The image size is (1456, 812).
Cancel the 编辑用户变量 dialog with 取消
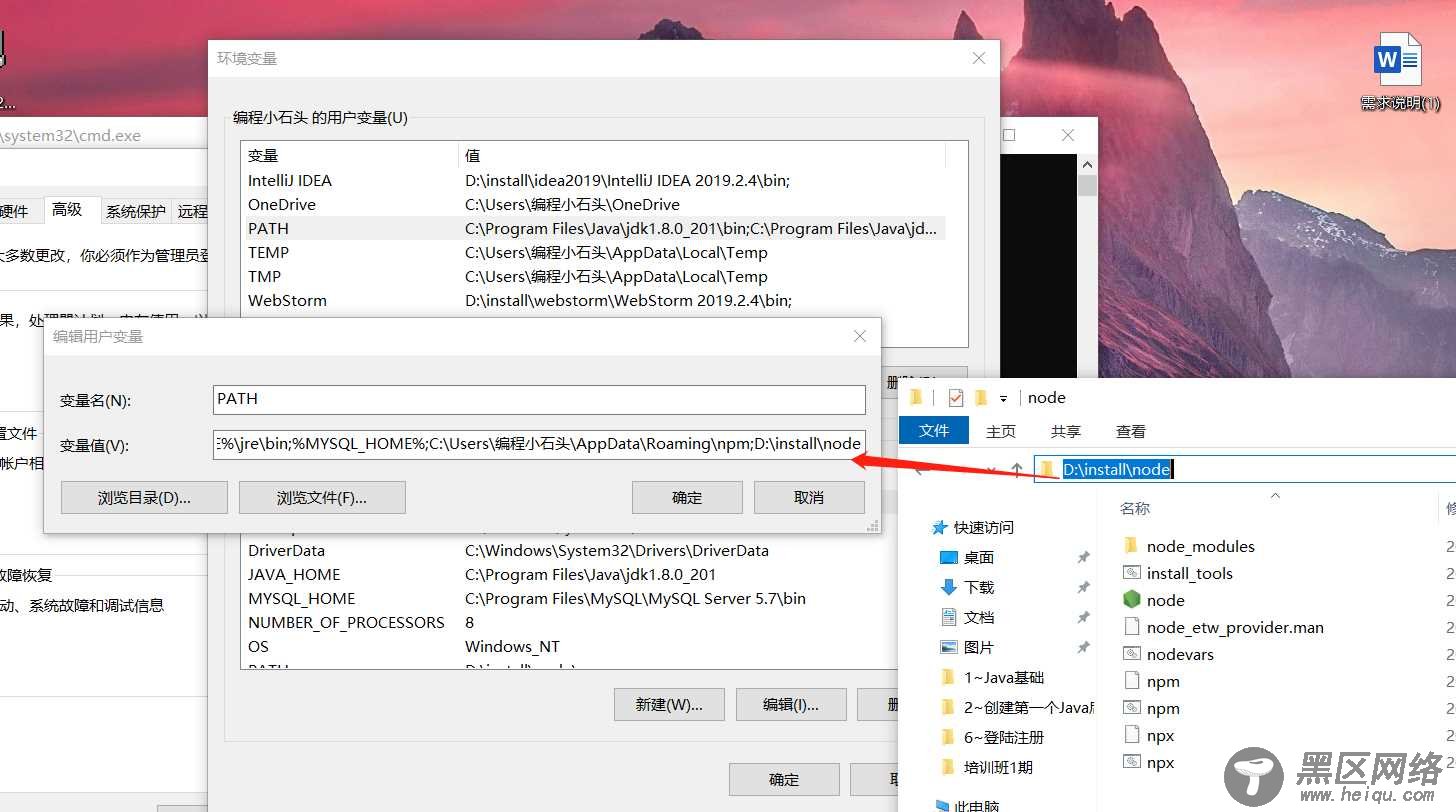(809, 497)
